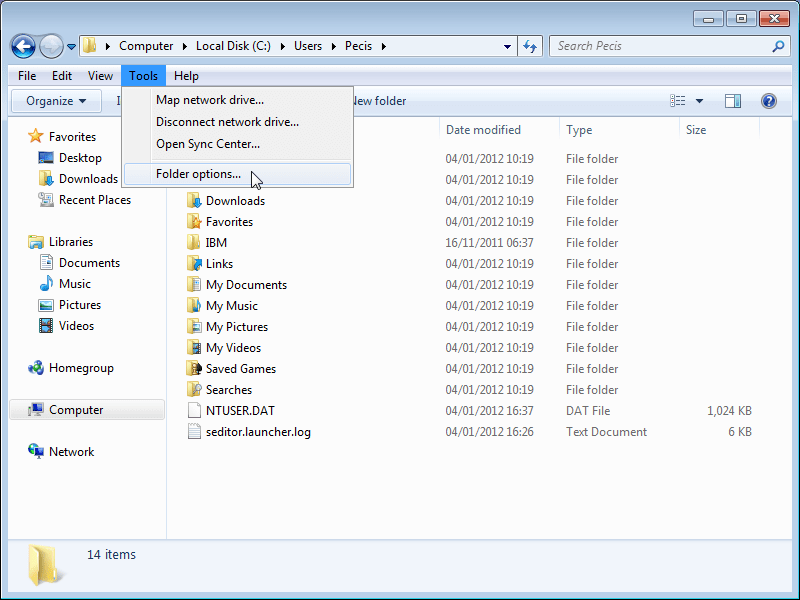Click the My Documents folder icon

click(x=194, y=284)
